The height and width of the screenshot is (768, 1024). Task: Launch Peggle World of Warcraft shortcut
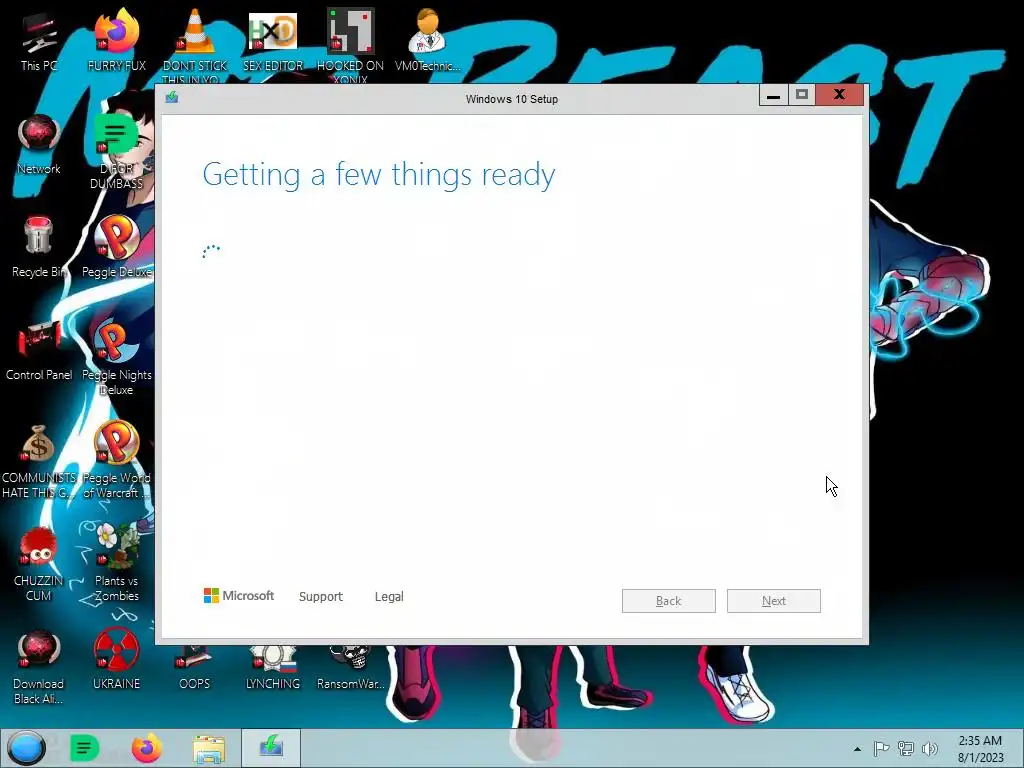coord(116,461)
